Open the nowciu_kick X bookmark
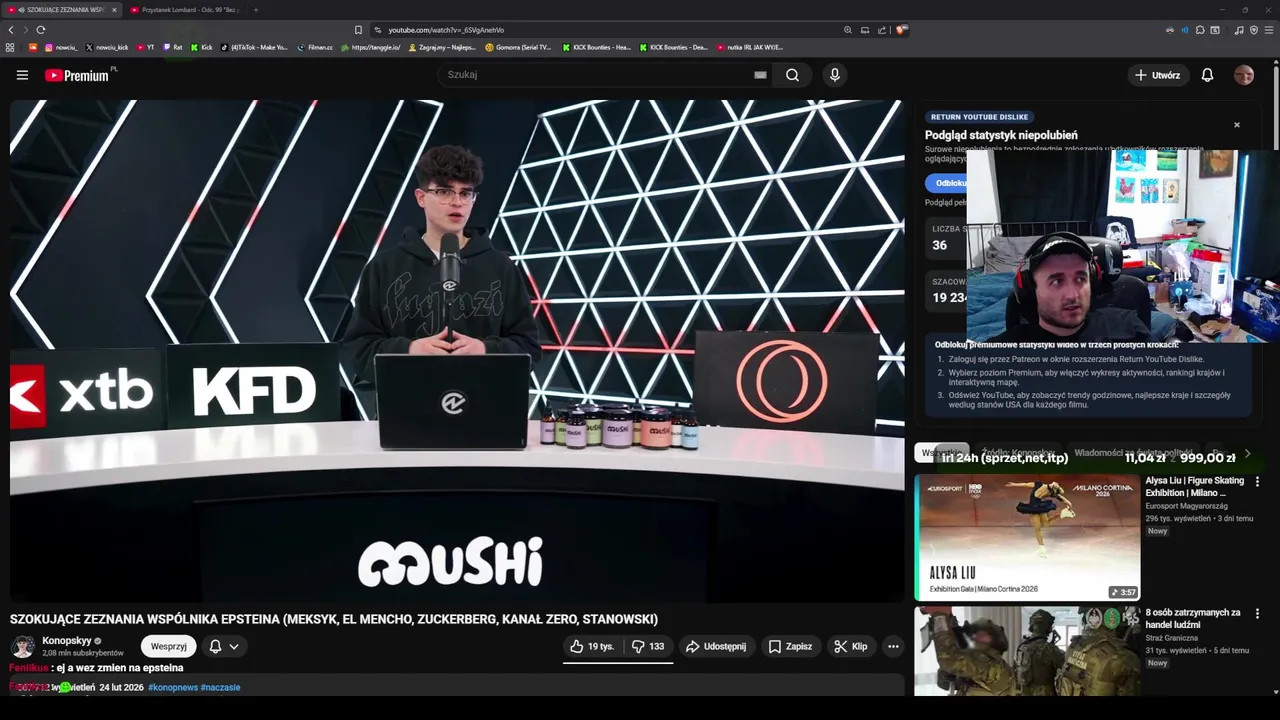 pos(107,47)
